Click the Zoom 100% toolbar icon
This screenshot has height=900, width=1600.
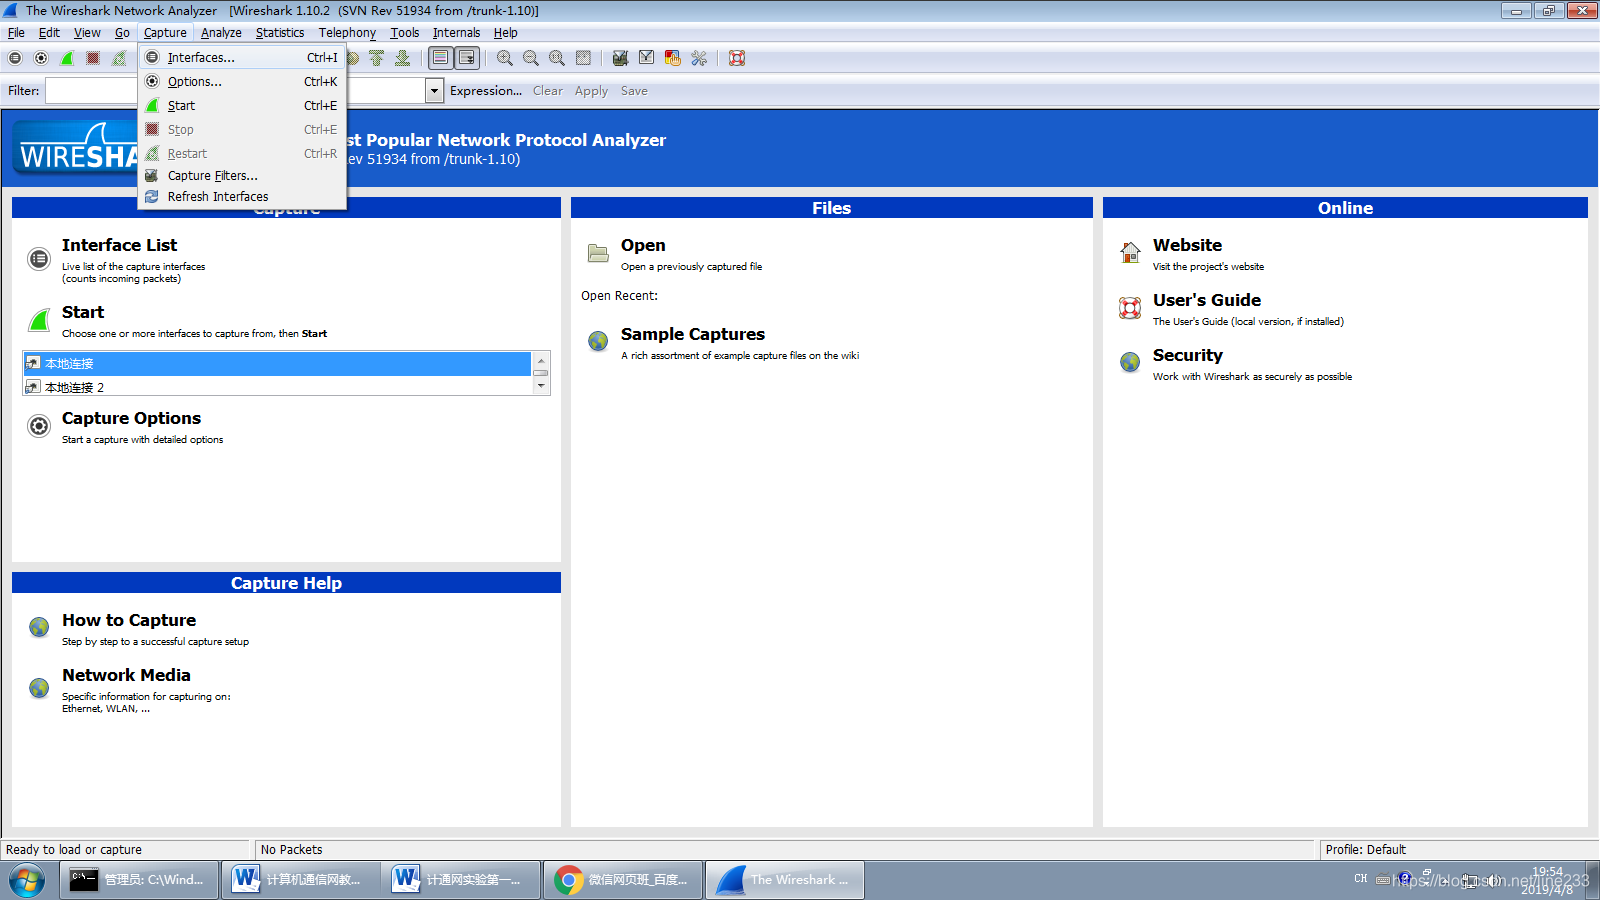(557, 58)
